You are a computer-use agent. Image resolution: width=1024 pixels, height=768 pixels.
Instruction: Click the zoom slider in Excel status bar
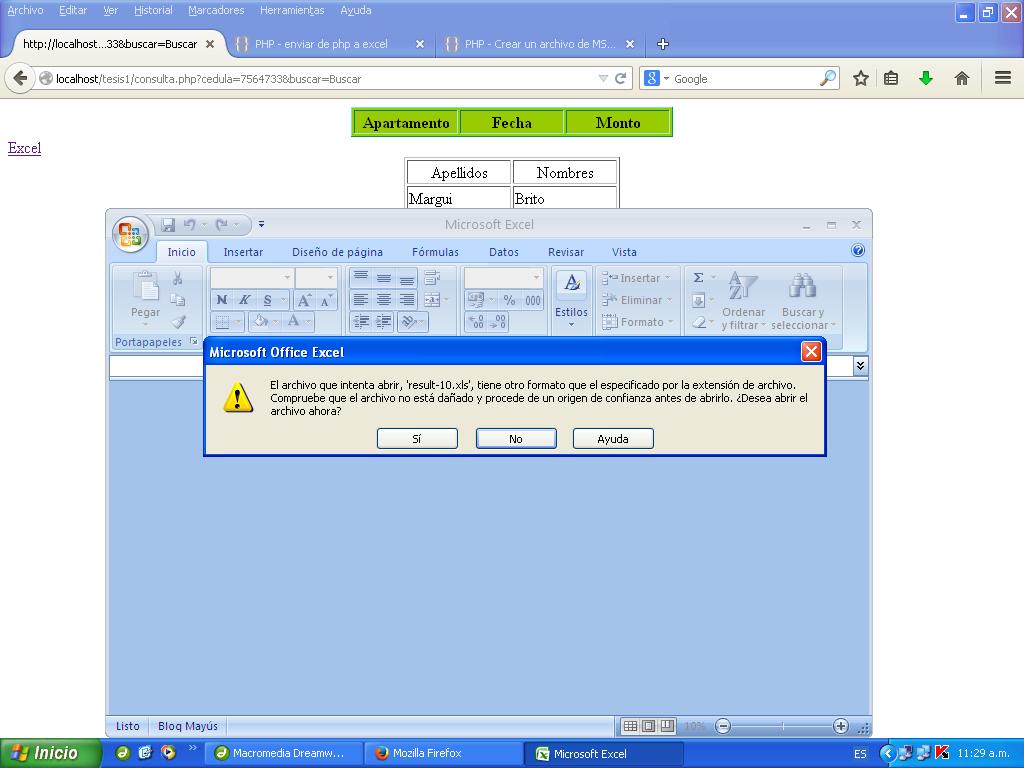[782, 726]
